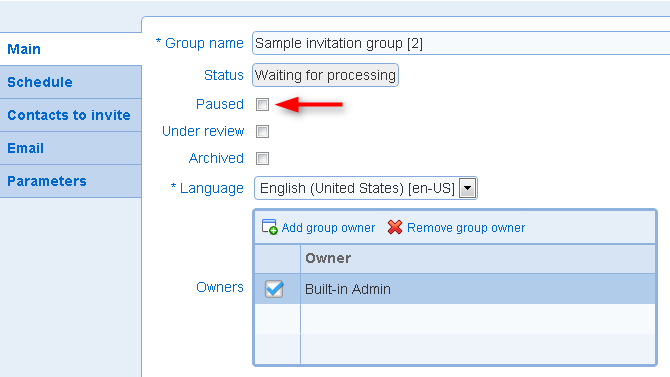Select the Built-in Admin owner row
Viewport: 670px width, 377px height.
(x=455, y=289)
